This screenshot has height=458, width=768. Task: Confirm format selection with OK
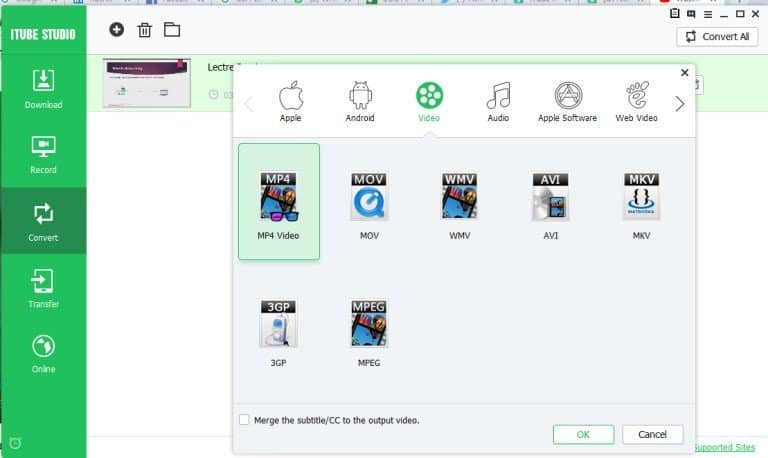pos(583,434)
